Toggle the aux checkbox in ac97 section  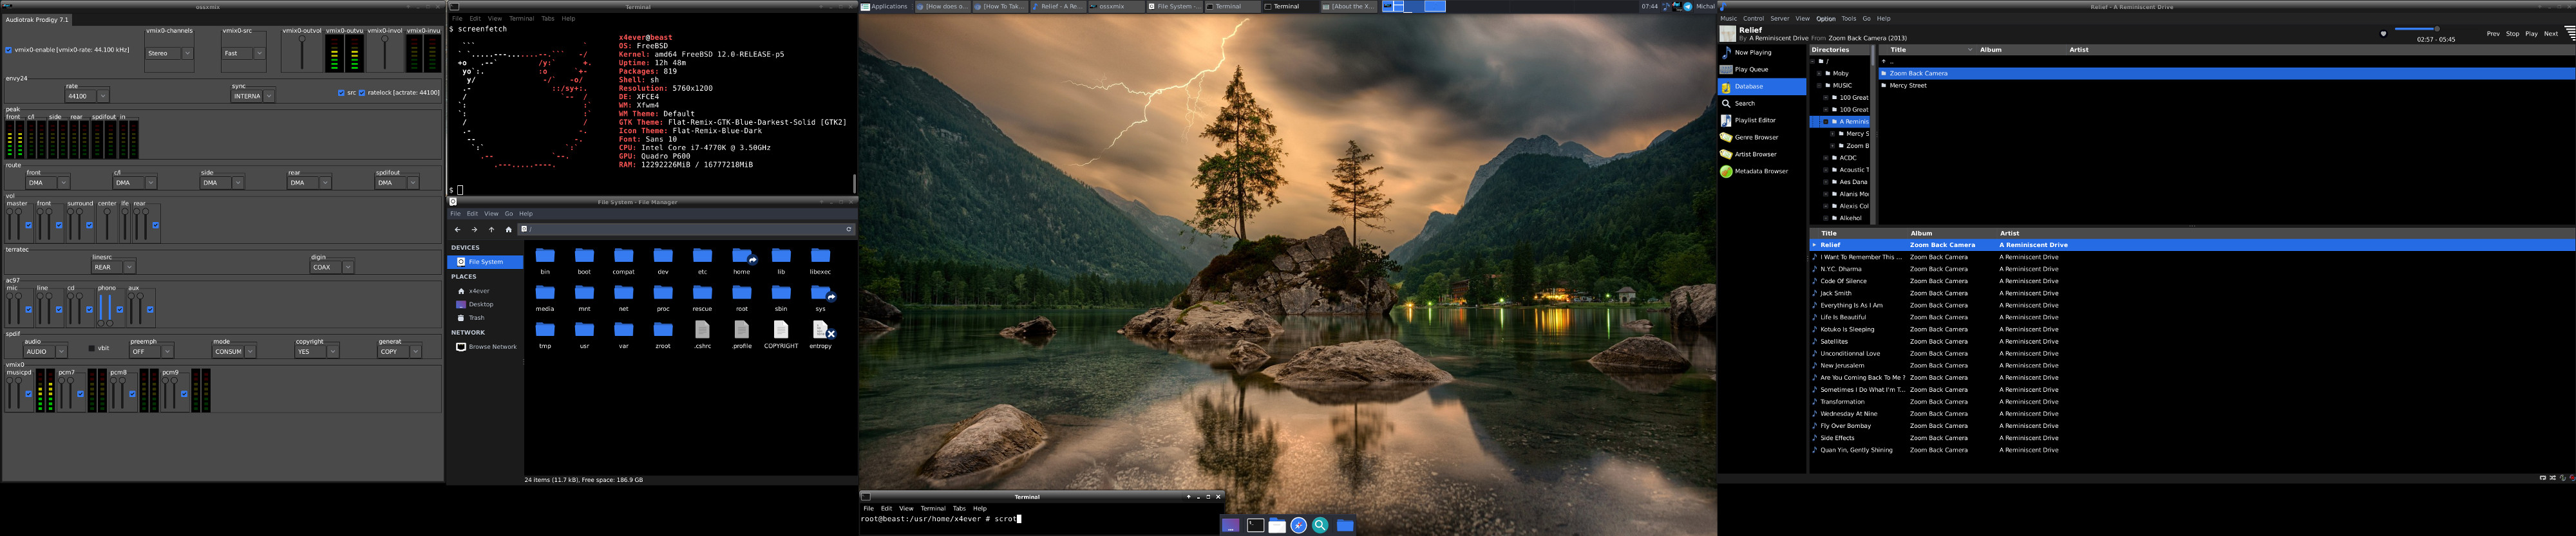click(x=150, y=310)
